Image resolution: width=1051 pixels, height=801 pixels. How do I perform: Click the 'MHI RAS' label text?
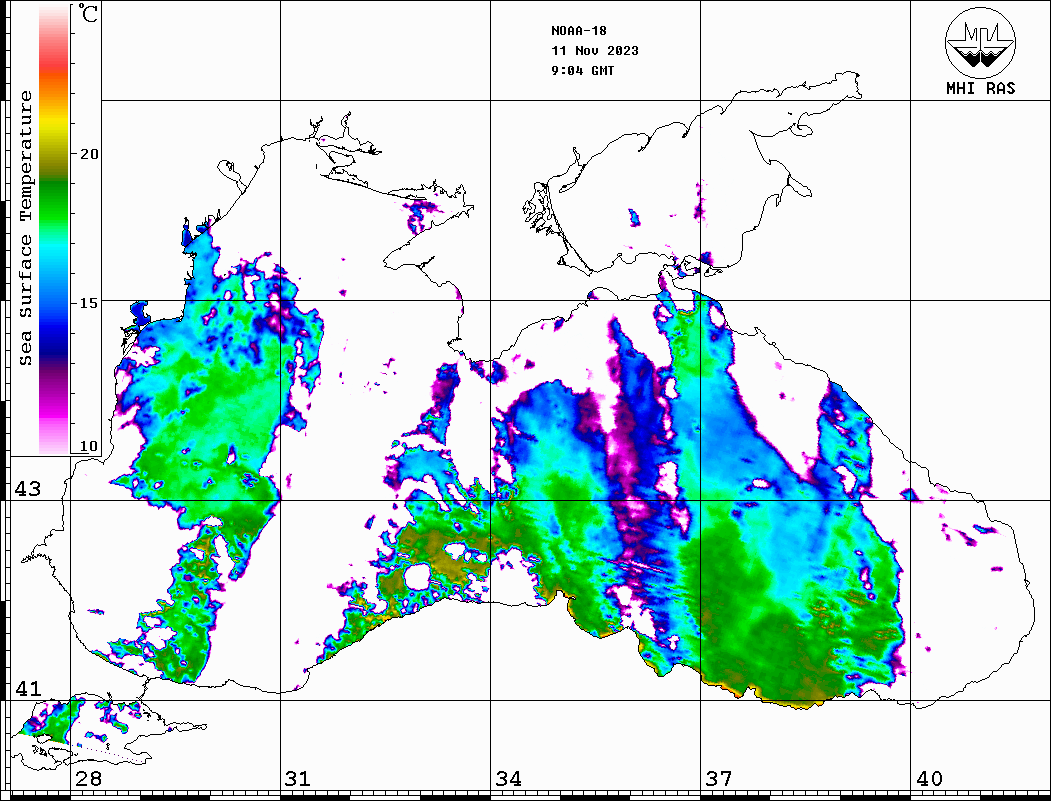(x=980, y=88)
